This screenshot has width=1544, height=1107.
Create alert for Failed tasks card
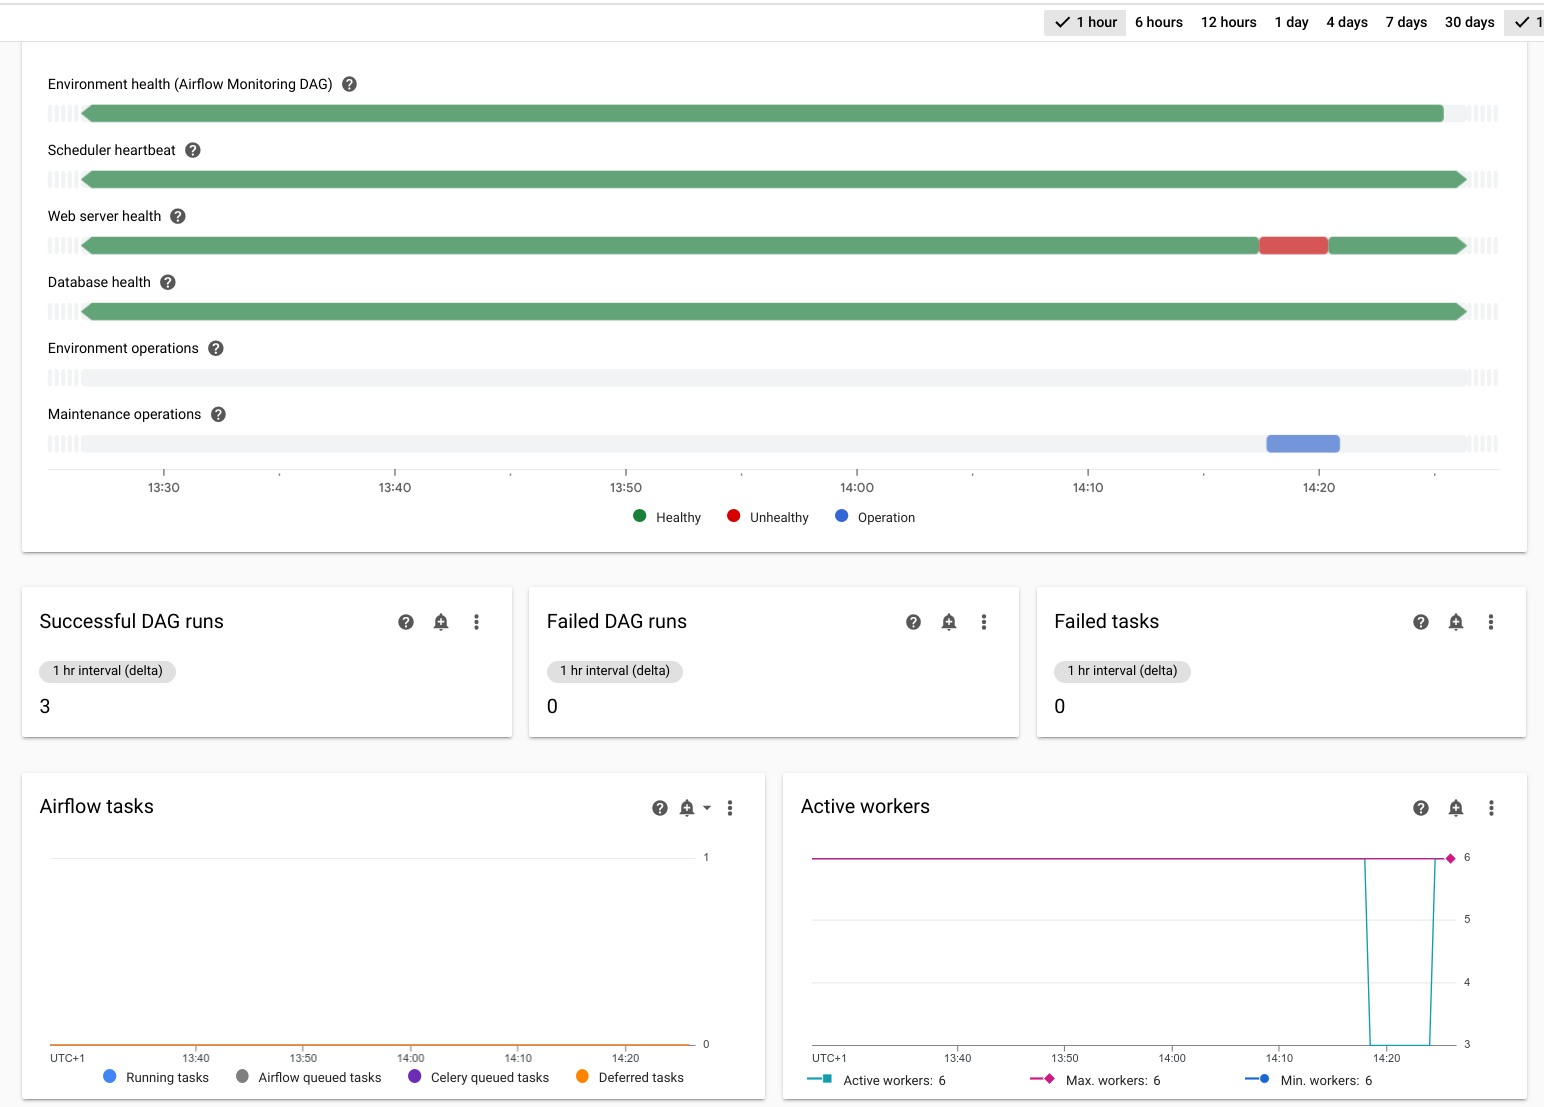pyautogui.click(x=1456, y=622)
